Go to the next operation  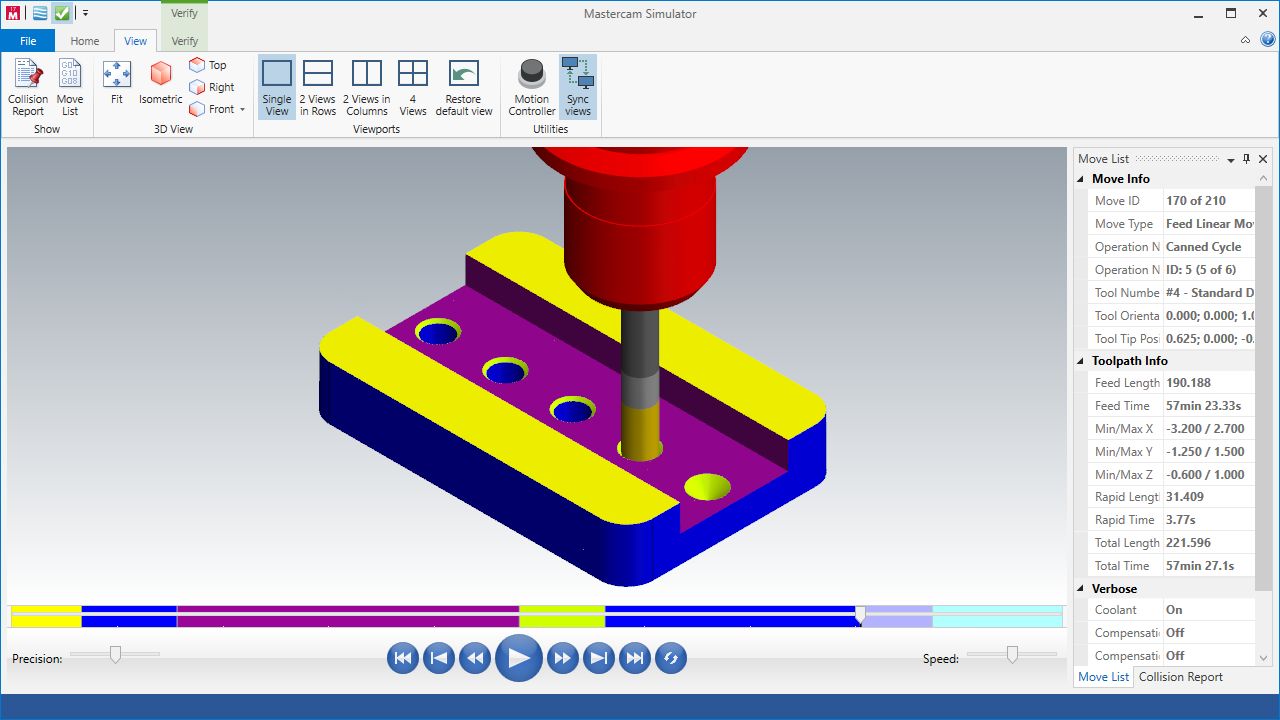click(599, 658)
